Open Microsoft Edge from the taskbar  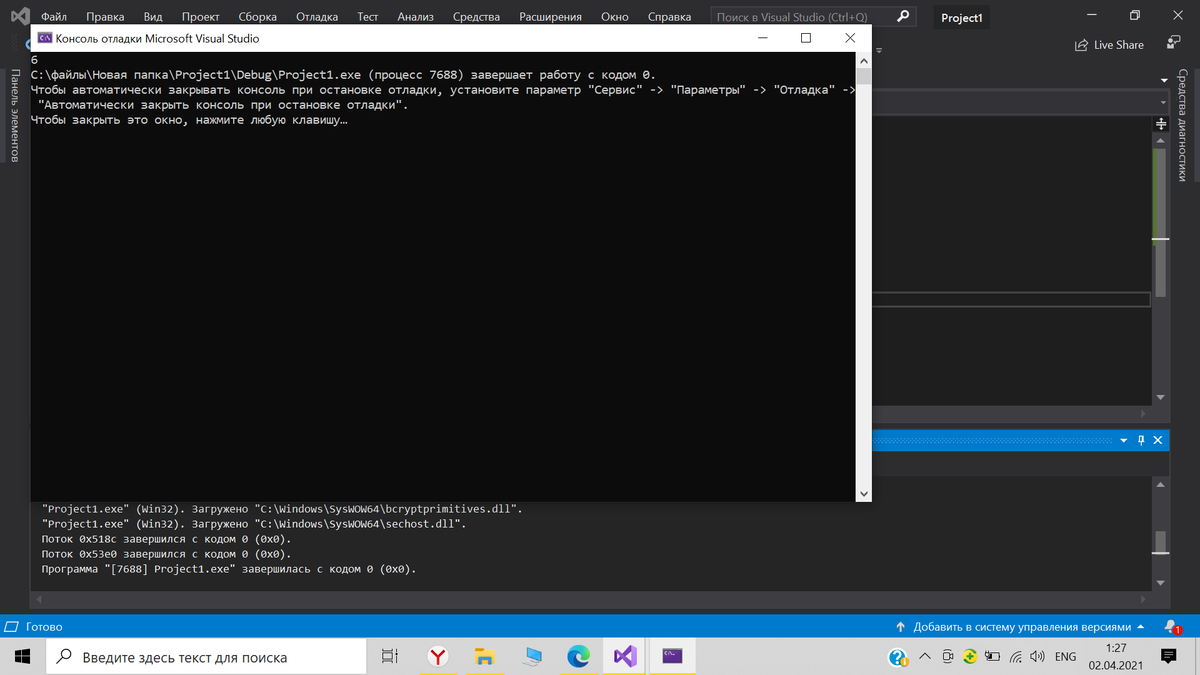pyautogui.click(x=578, y=656)
